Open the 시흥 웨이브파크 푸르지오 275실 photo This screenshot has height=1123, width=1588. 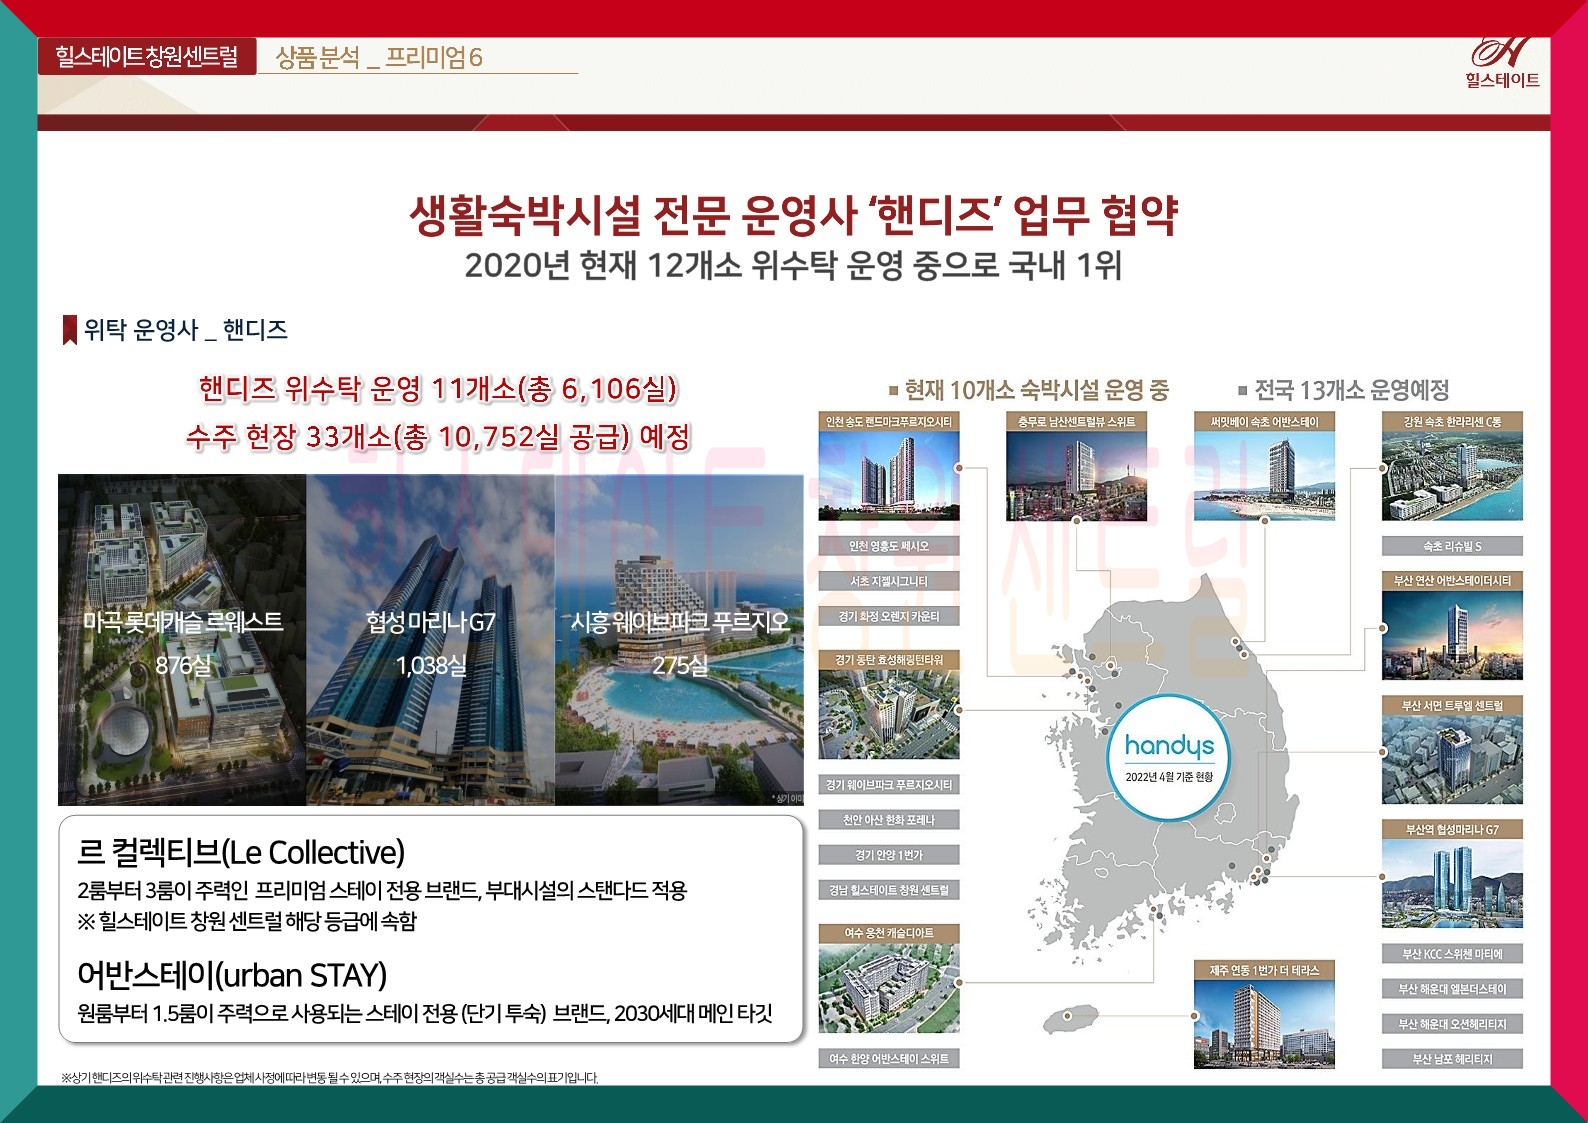[x=680, y=640]
